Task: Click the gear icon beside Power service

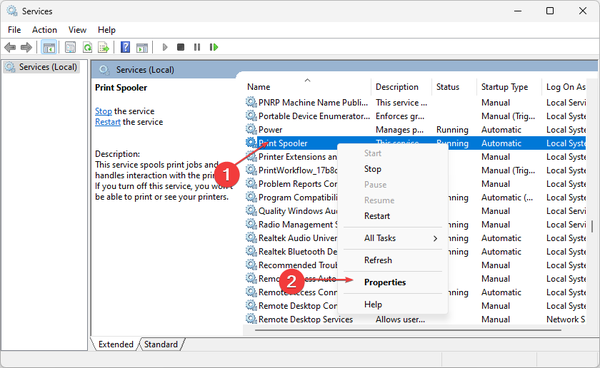Action: click(x=251, y=129)
